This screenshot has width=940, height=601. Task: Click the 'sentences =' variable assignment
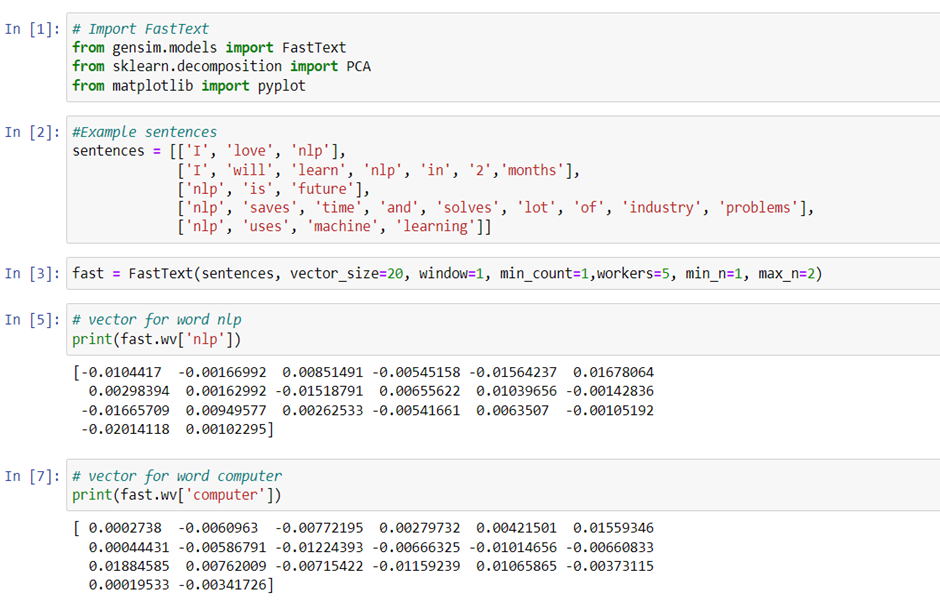pyautogui.click(x=117, y=151)
